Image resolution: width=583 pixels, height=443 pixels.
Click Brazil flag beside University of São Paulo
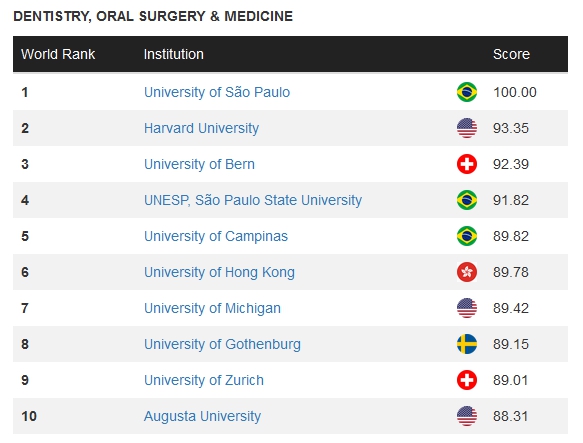click(x=467, y=92)
